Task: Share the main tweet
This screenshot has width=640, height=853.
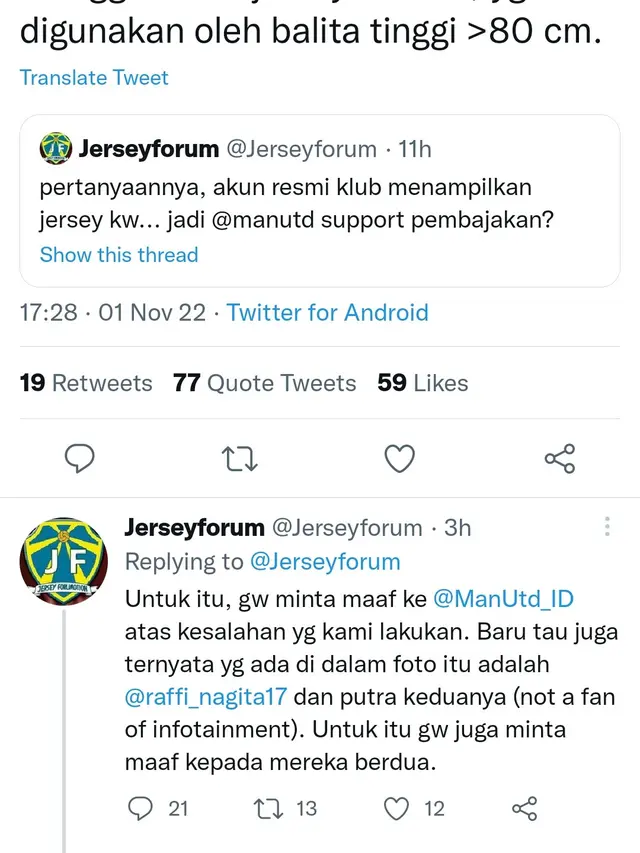Action: tap(558, 459)
